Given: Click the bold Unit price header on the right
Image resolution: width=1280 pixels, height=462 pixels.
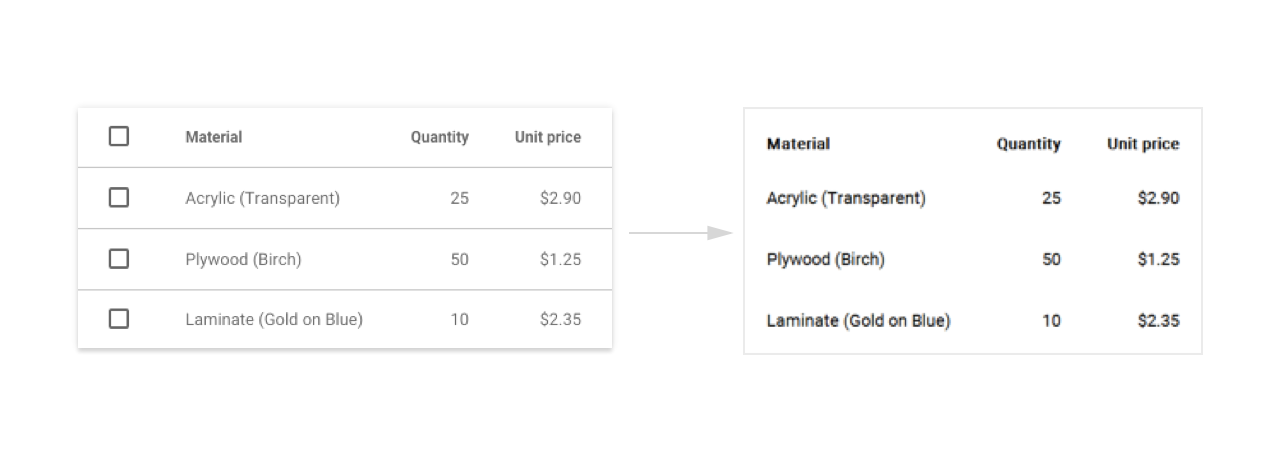Looking at the screenshot, I should (1143, 144).
